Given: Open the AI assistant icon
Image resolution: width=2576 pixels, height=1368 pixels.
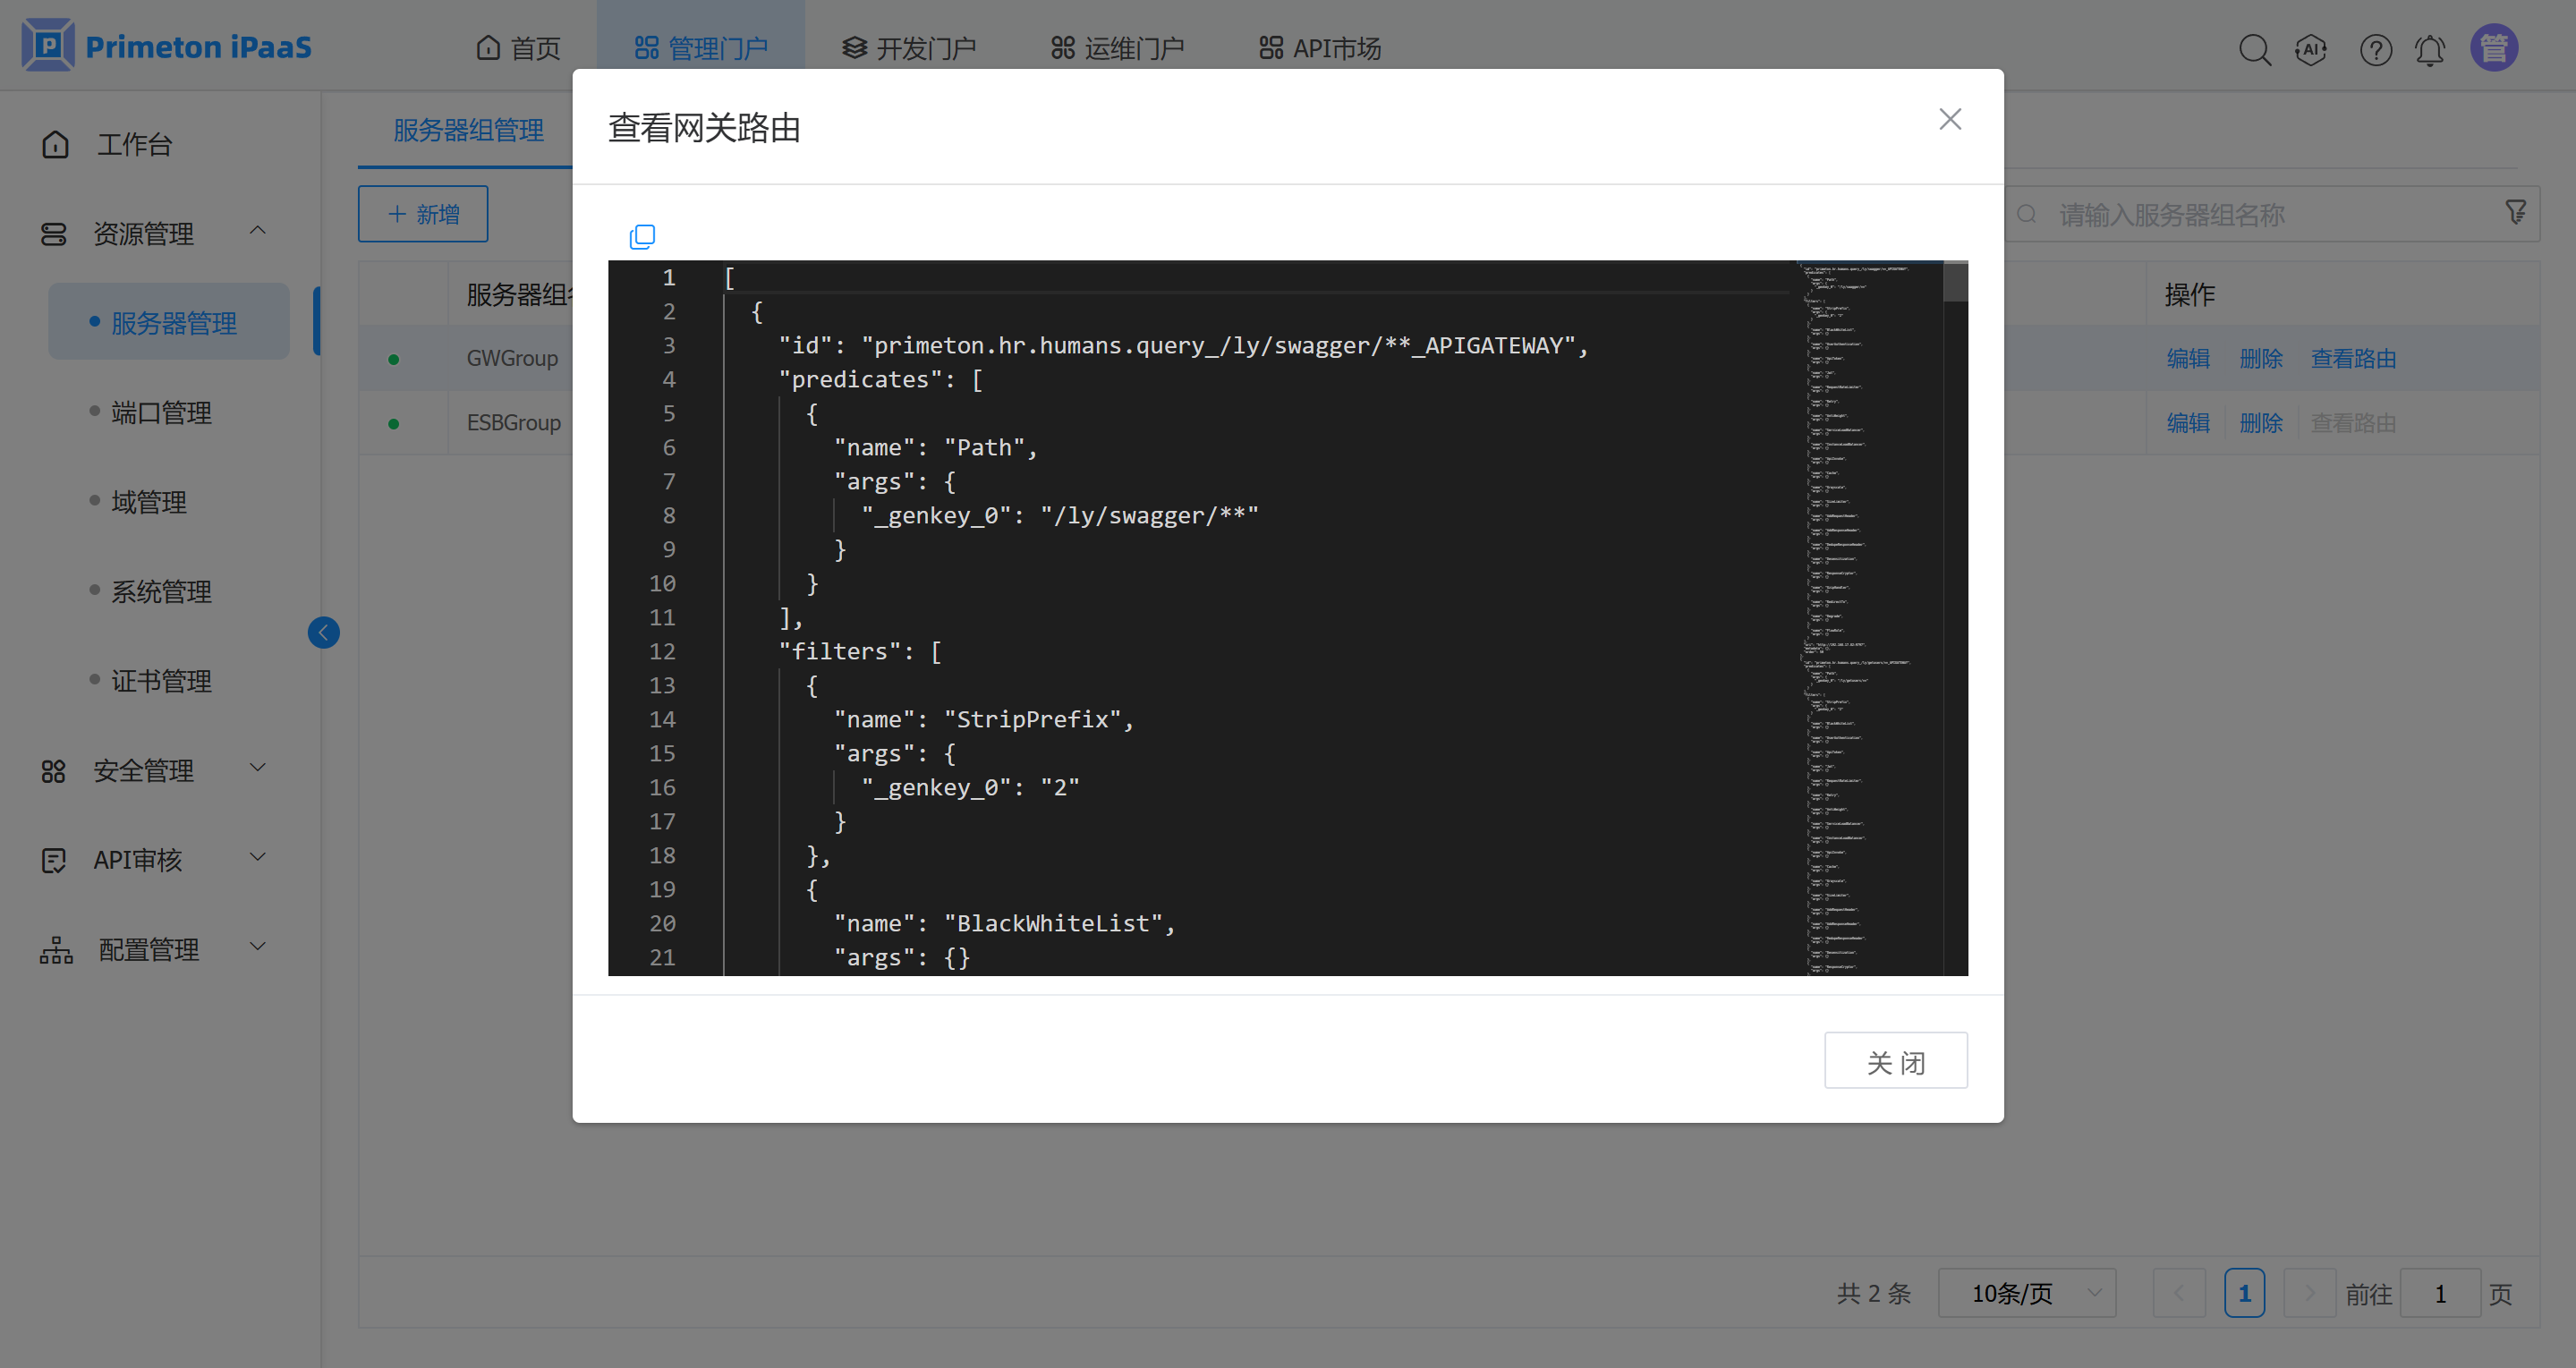Looking at the screenshot, I should coord(2310,48).
